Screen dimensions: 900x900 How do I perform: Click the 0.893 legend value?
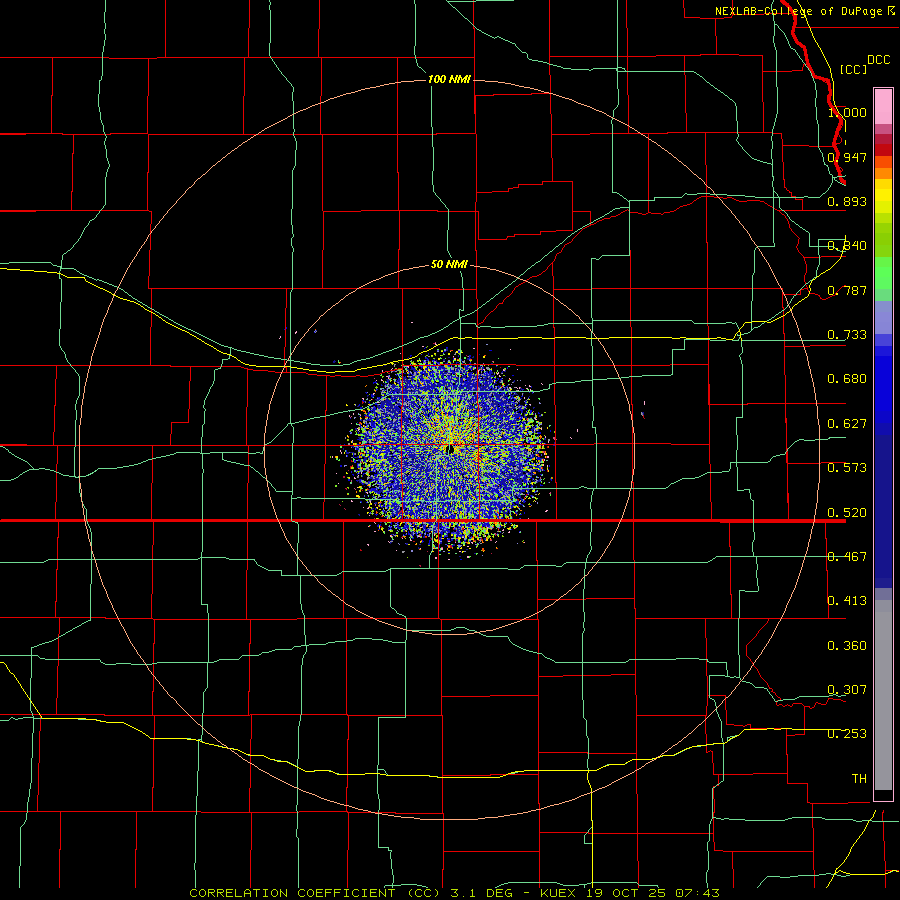[x=847, y=201]
